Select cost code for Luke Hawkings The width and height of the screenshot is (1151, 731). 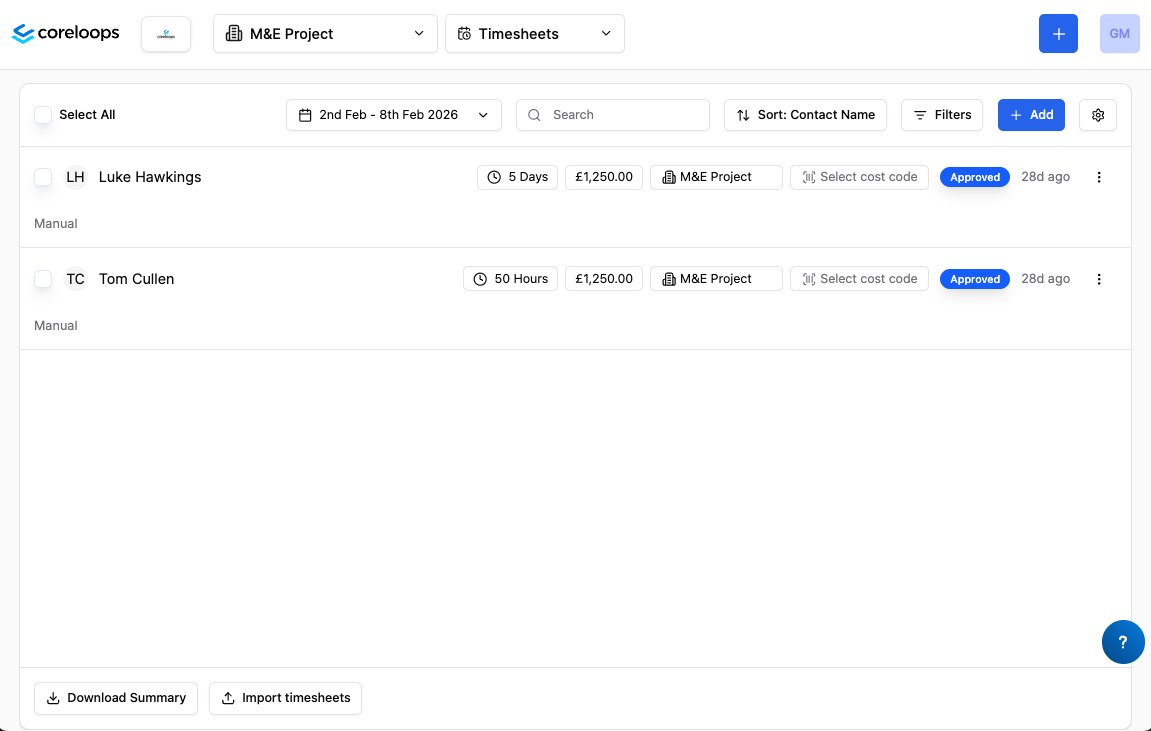pos(860,177)
